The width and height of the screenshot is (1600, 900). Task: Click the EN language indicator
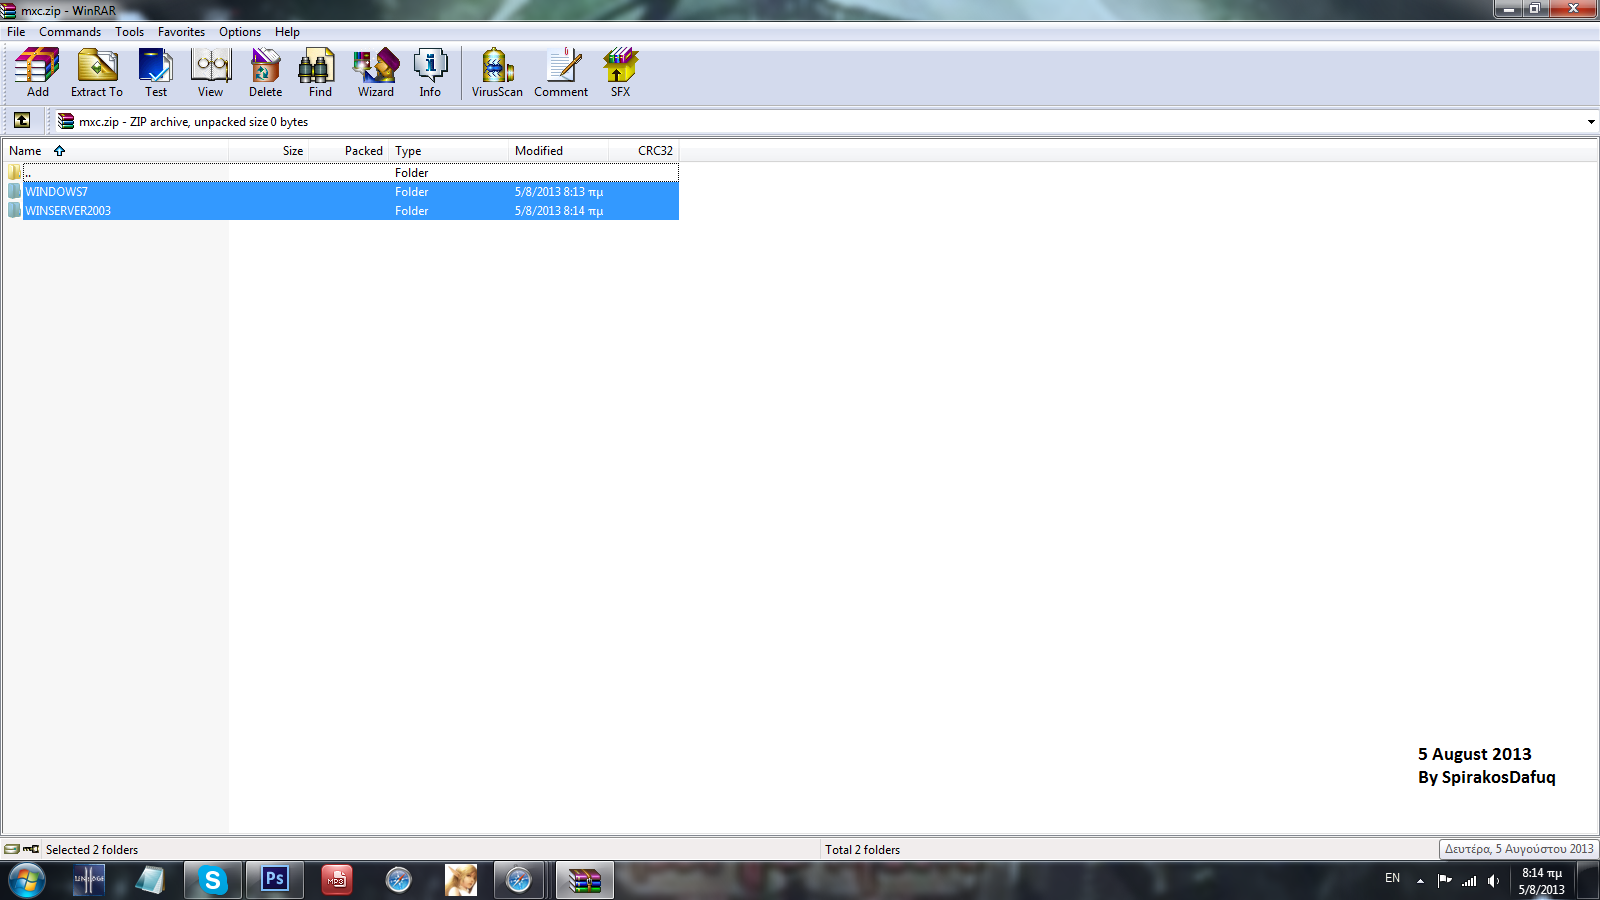coord(1392,878)
